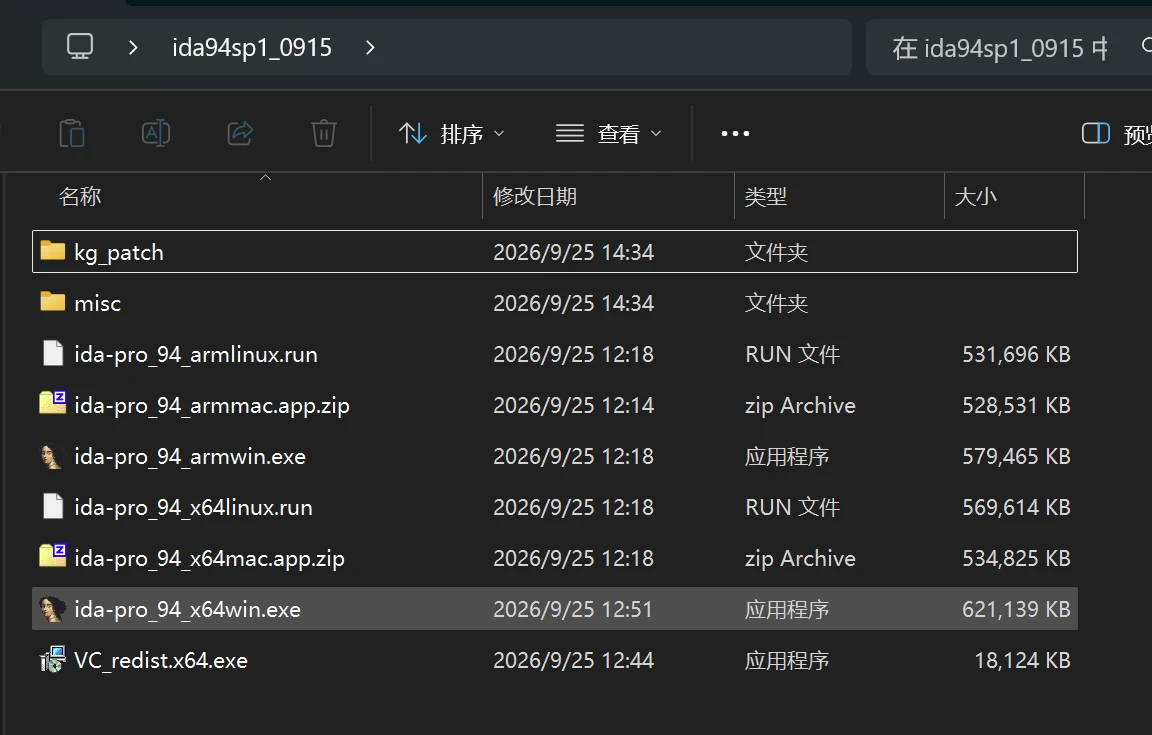
Task: Click size 531,696 KB cell
Action: 1016,354
